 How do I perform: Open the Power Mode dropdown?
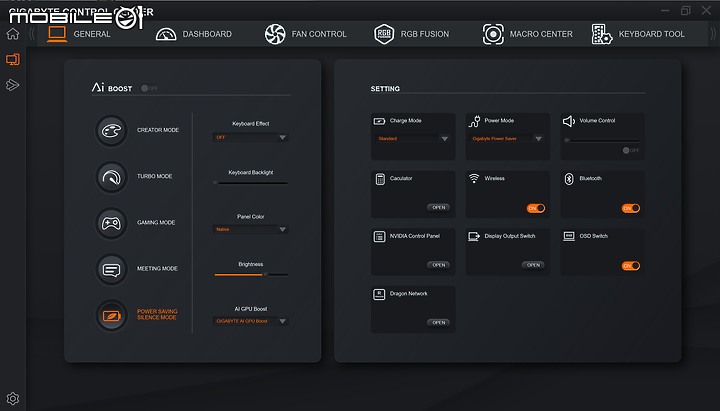(507, 138)
